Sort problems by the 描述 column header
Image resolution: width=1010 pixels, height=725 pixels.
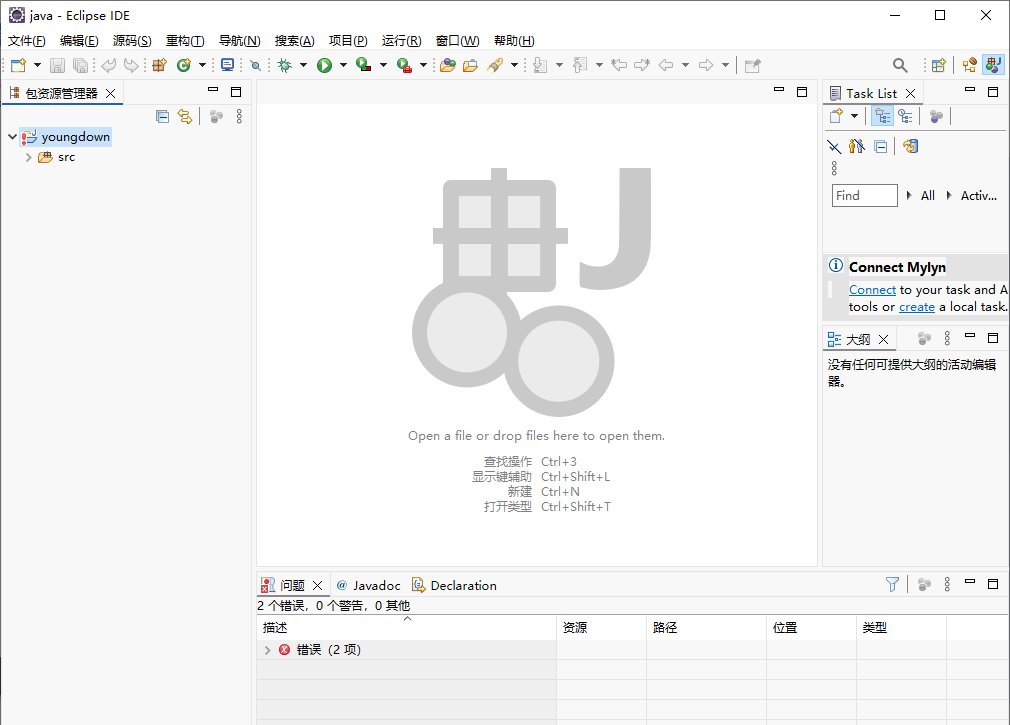point(407,628)
